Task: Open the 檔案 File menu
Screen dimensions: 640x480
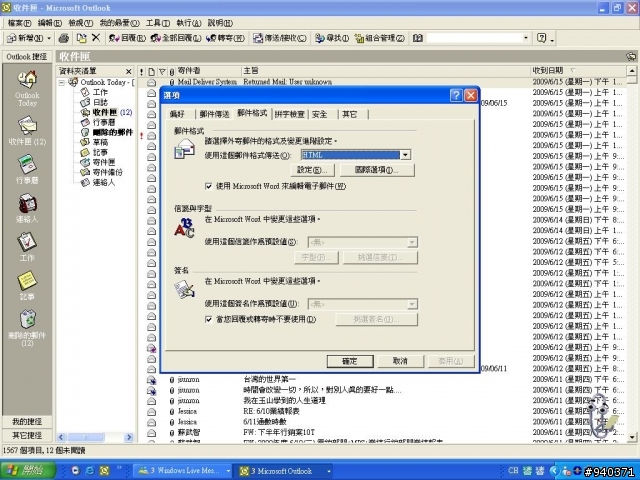Action: (x=19, y=23)
